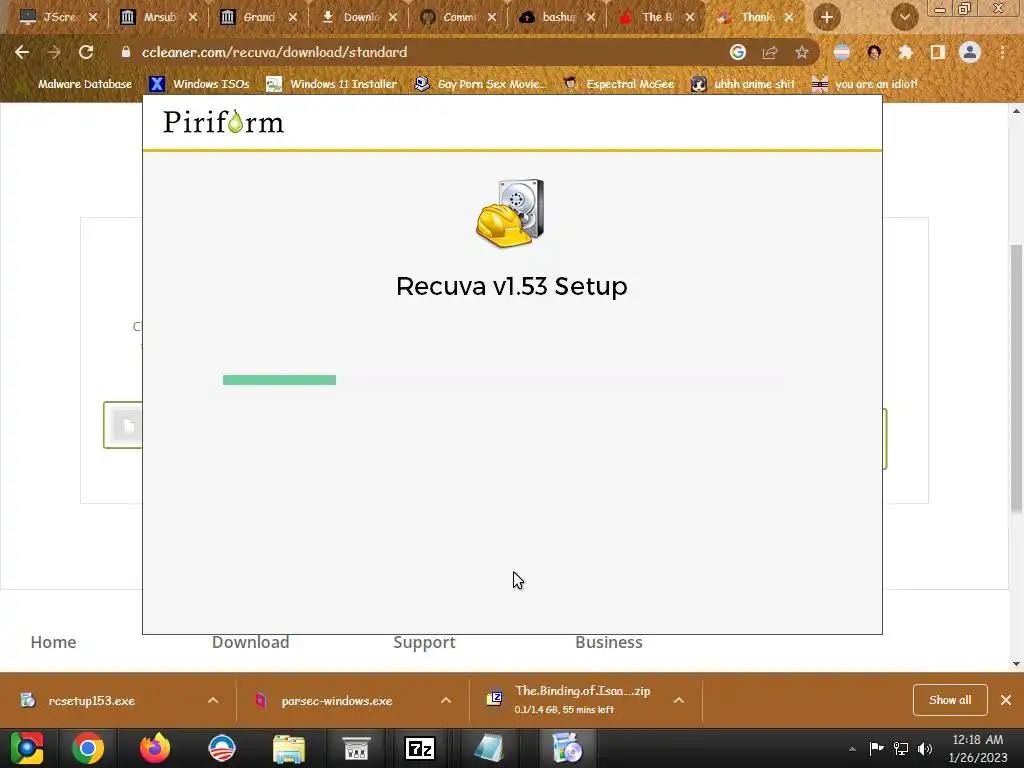Open the trans flag extension icon
The width and height of the screenshot is (1024, 768).
click(842, 52)
